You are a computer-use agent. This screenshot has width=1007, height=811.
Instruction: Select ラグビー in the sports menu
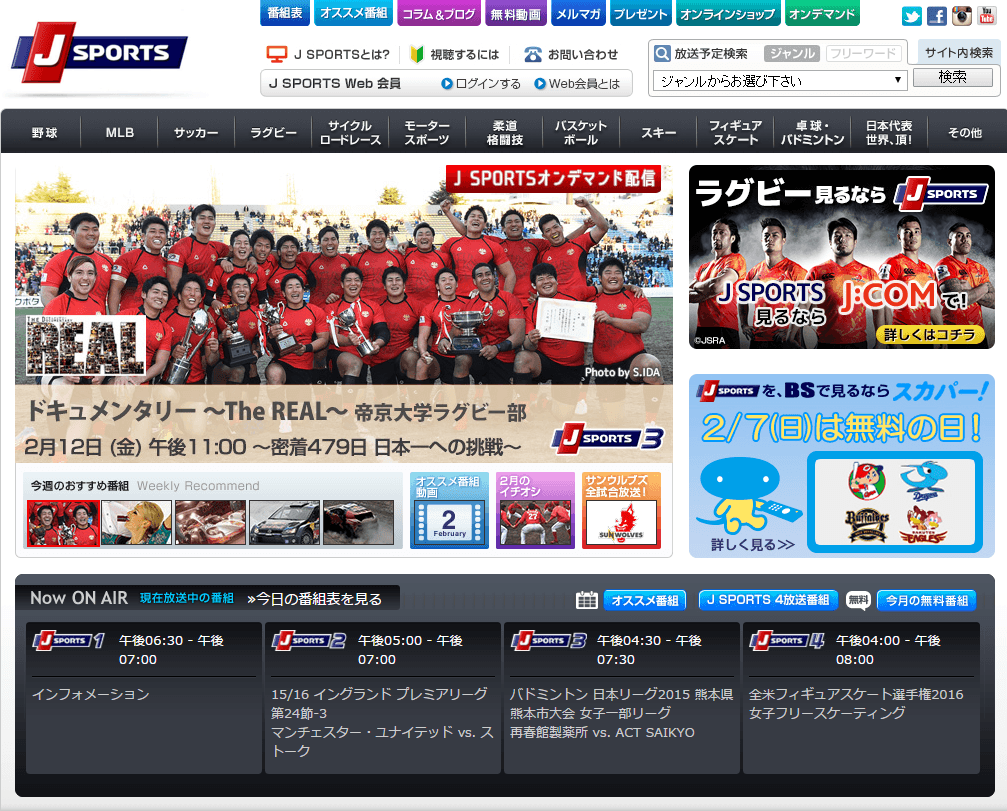pyautogui.click(x=273, y=132)
